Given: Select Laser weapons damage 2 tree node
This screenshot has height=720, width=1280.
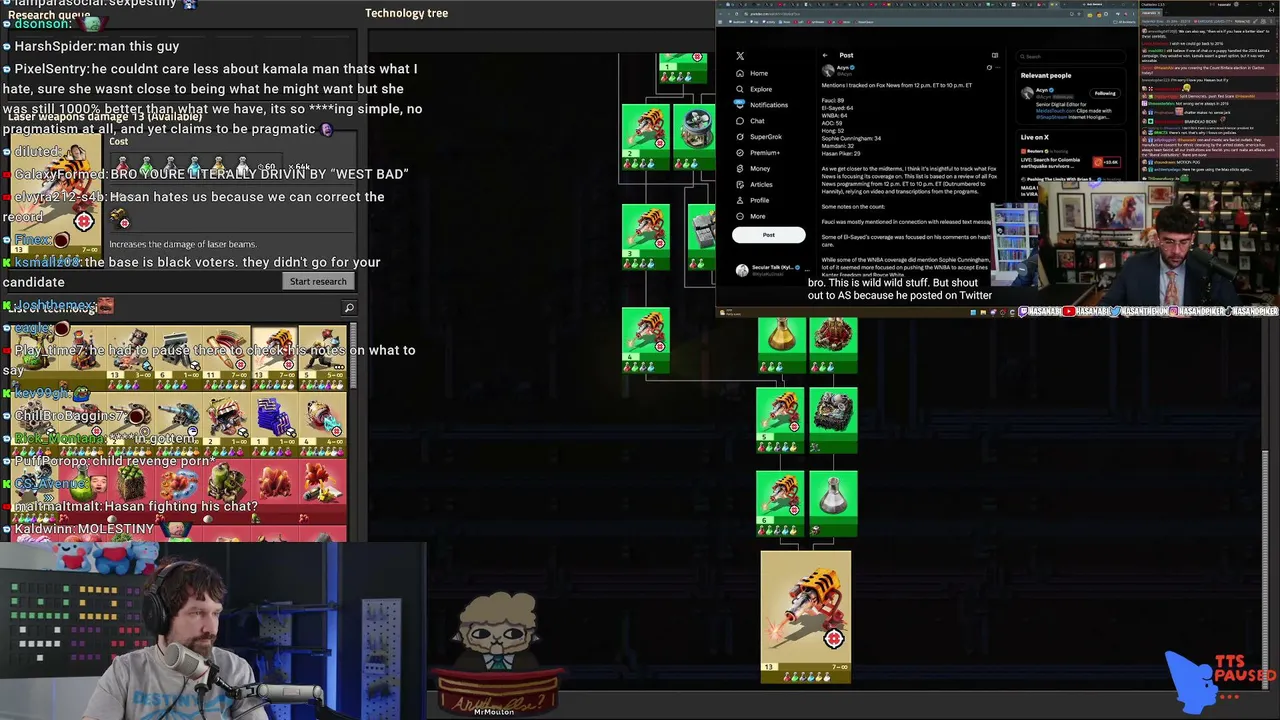Looking at the screenshot, I should tap(645, 135).
